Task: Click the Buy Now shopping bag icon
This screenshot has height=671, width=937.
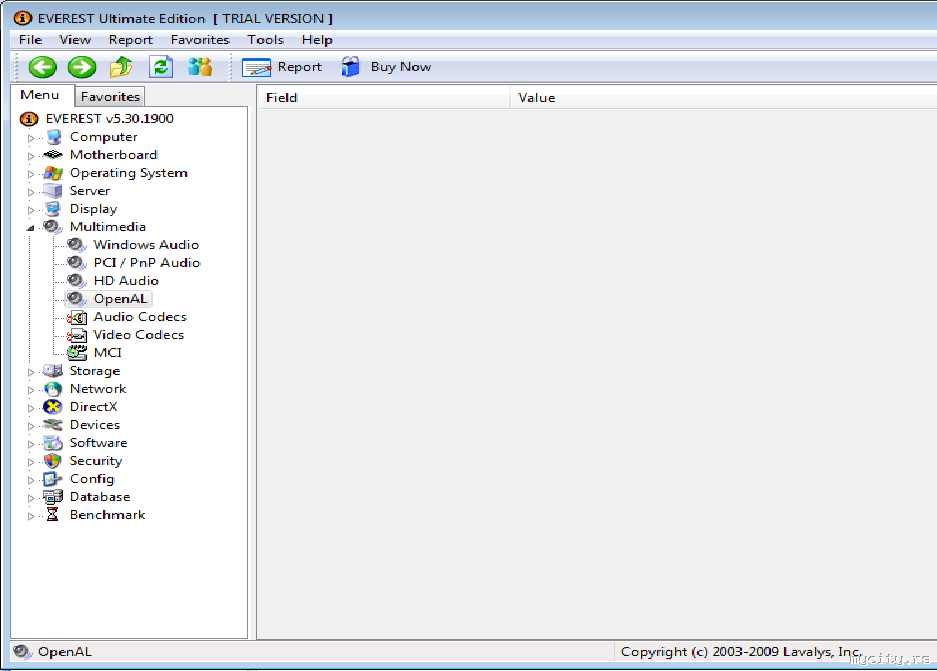Action: click(350, 66)
